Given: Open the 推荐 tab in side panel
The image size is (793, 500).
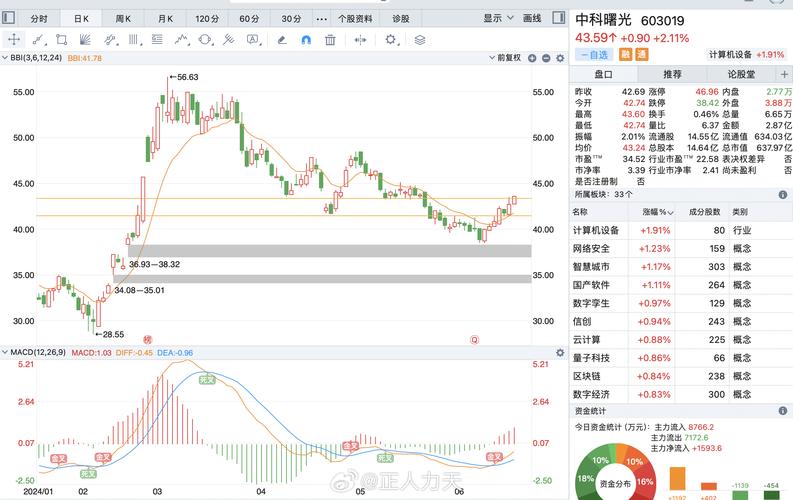Looking at the screenshot, I should 672,74.
